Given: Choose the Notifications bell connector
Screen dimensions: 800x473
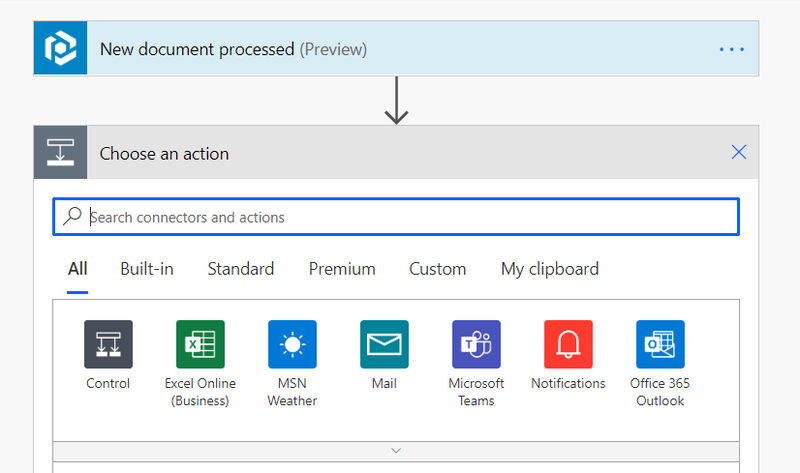Looking at the screenshot, I should 568,345.
